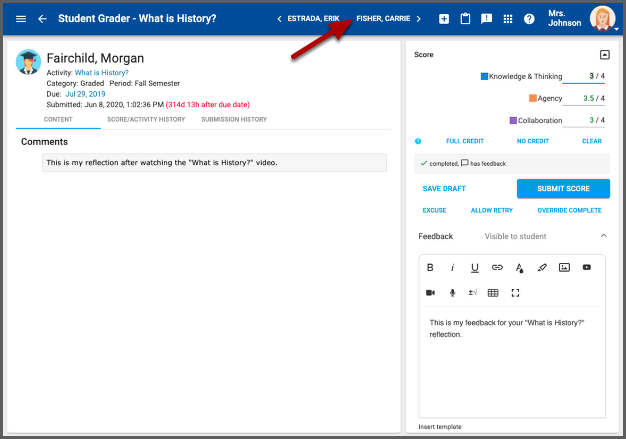The image size is (626, 439).
Task: Open the apps grid icon
Action: click(508, 19)
